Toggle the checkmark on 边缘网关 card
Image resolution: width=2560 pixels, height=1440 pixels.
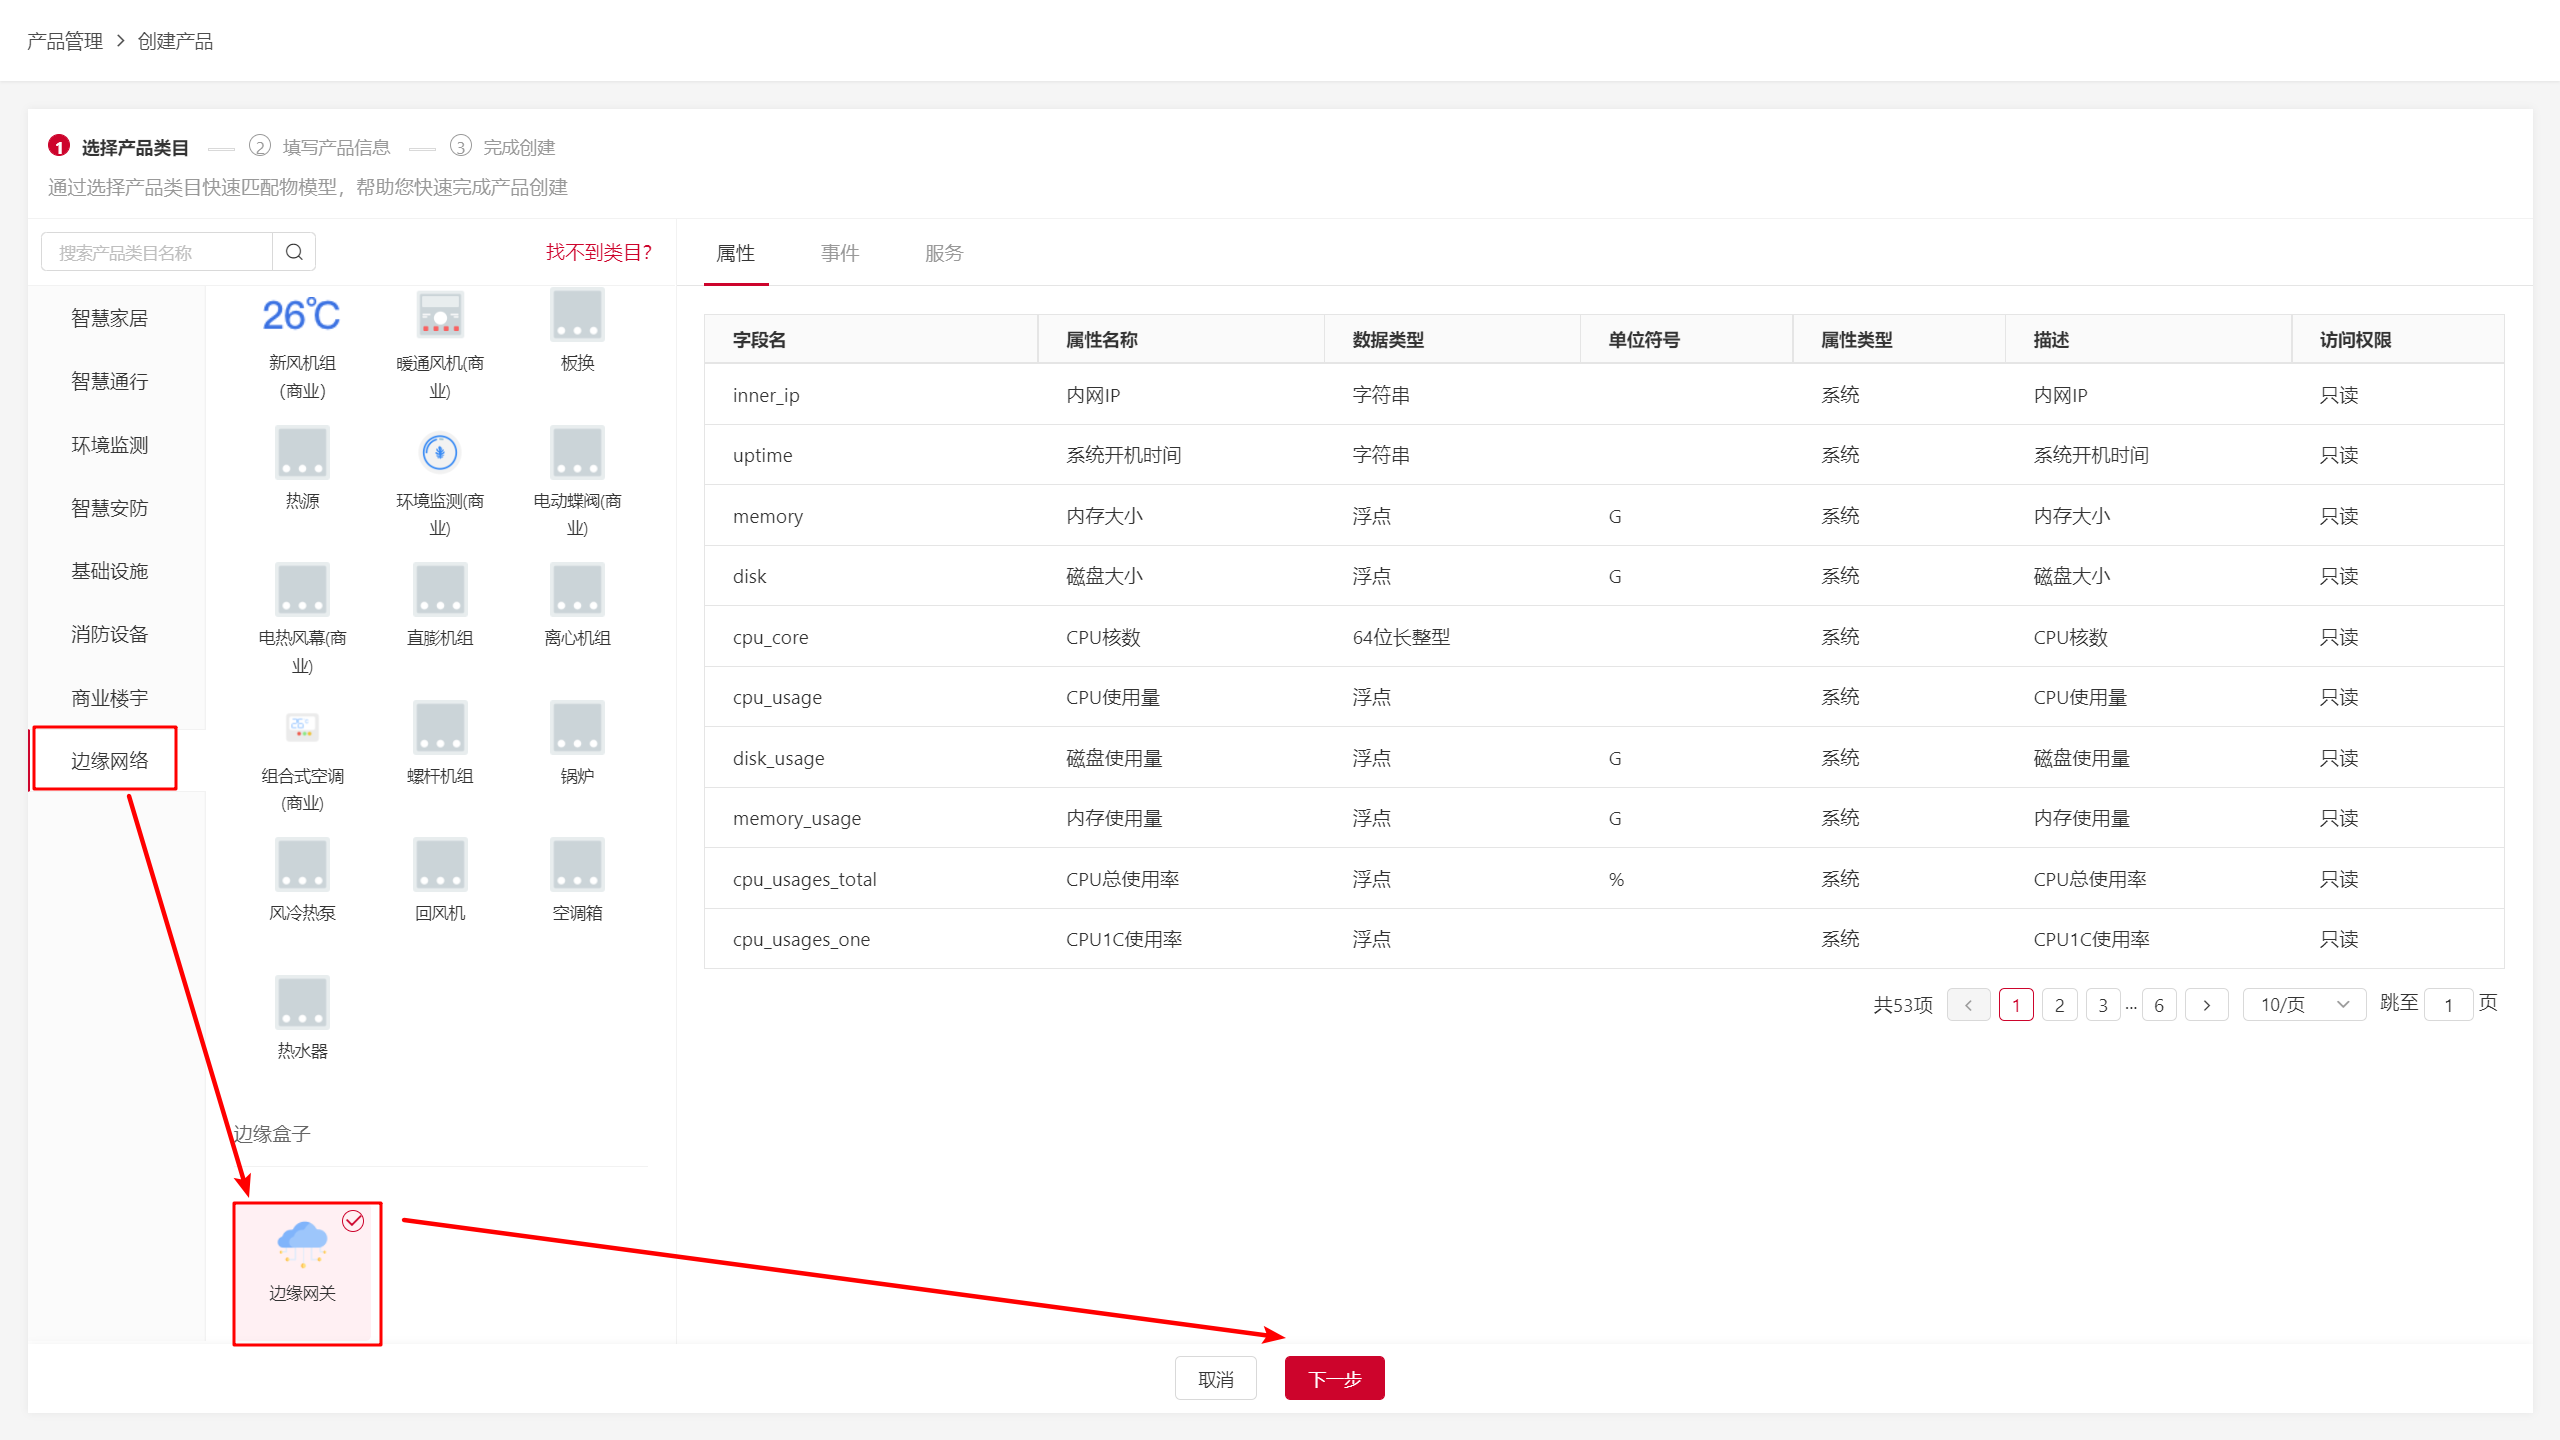pyautogui.click(x=353, y=1221)
